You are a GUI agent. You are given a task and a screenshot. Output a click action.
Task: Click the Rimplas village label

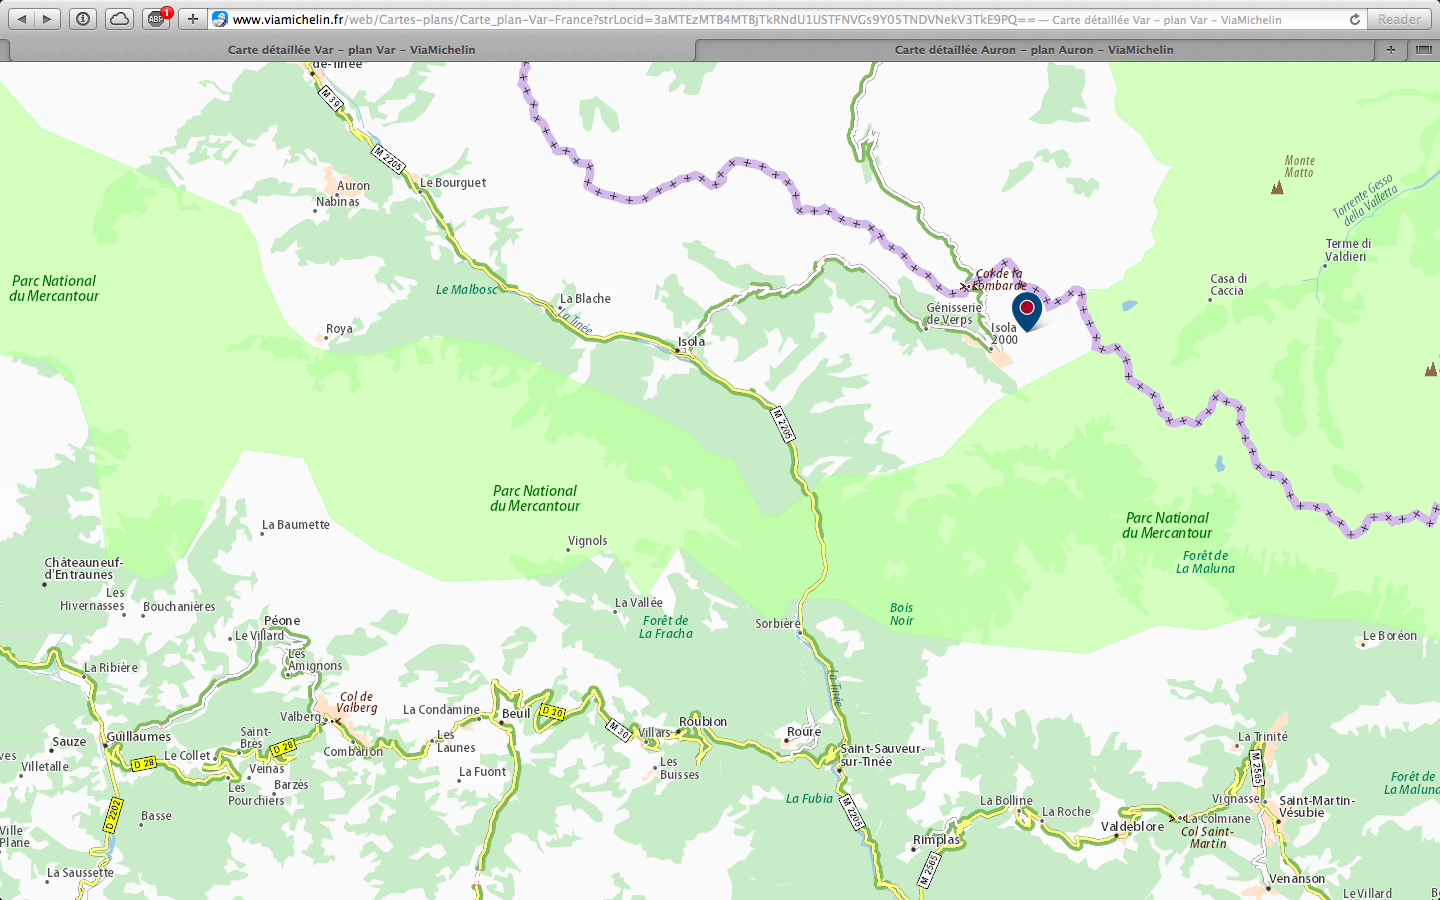click(936, 840)
